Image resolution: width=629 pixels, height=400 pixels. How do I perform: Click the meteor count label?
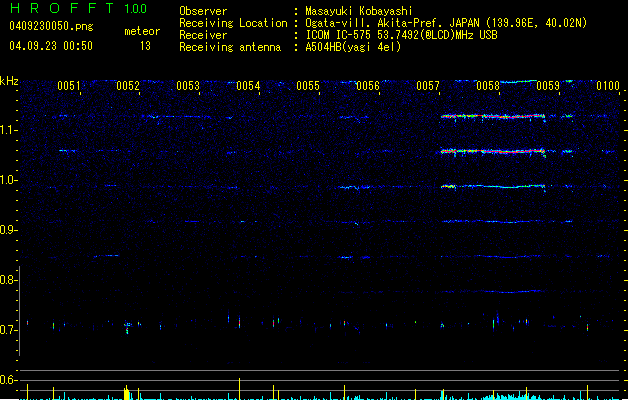[142, 31]
